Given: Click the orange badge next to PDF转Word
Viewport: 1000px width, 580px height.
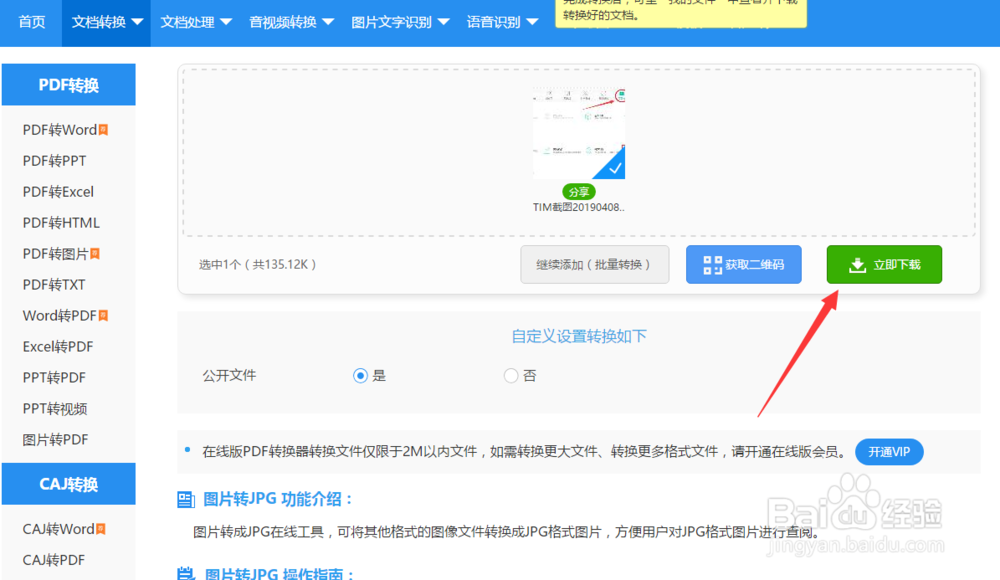Looking at the screenshot, I should click(103, 130).
